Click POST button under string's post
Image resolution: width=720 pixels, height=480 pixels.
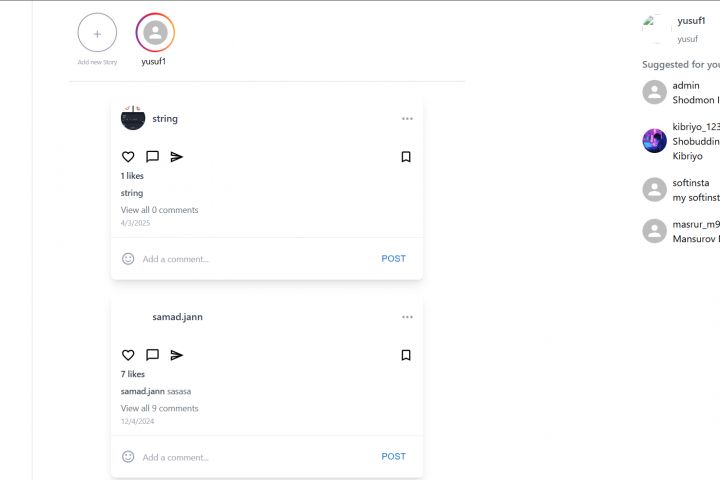point(394,259)
